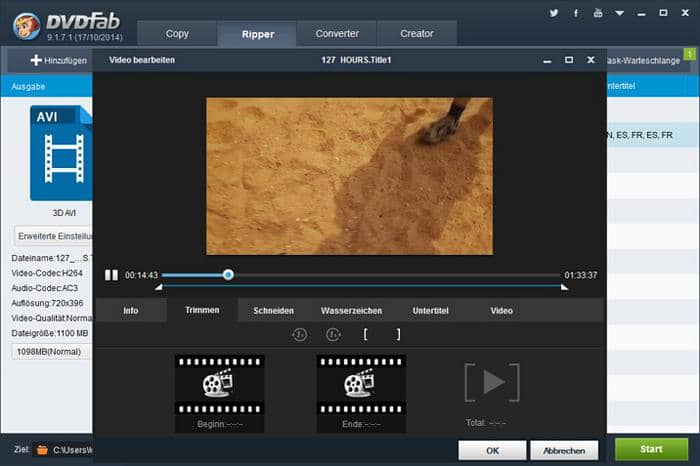
Task: Set trim end with right bracket
Action: click(398, 334)
